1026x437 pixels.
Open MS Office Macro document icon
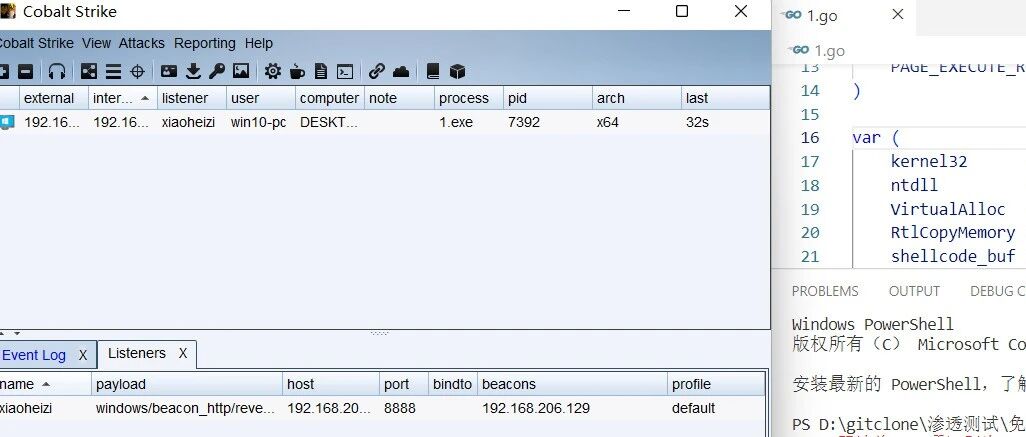321,71
